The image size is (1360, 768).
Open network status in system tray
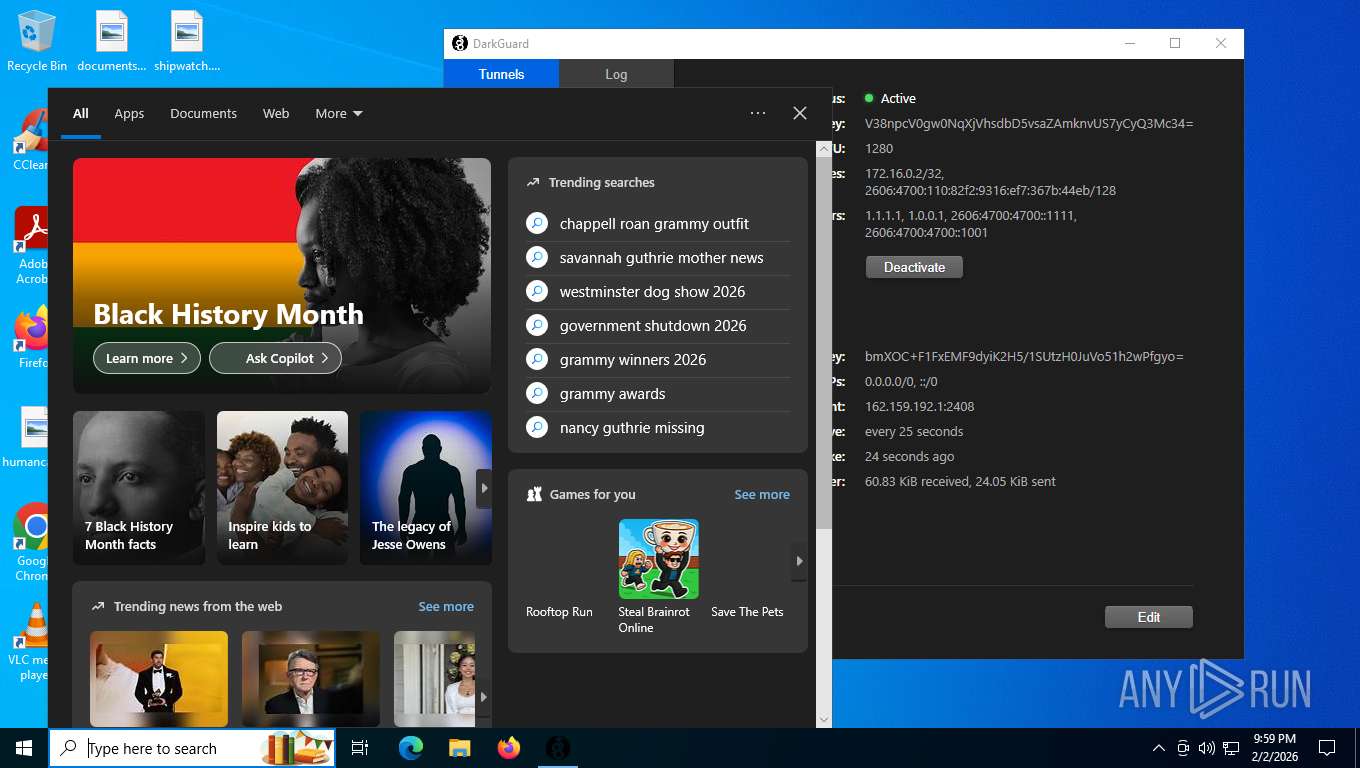click(1232, 748)
